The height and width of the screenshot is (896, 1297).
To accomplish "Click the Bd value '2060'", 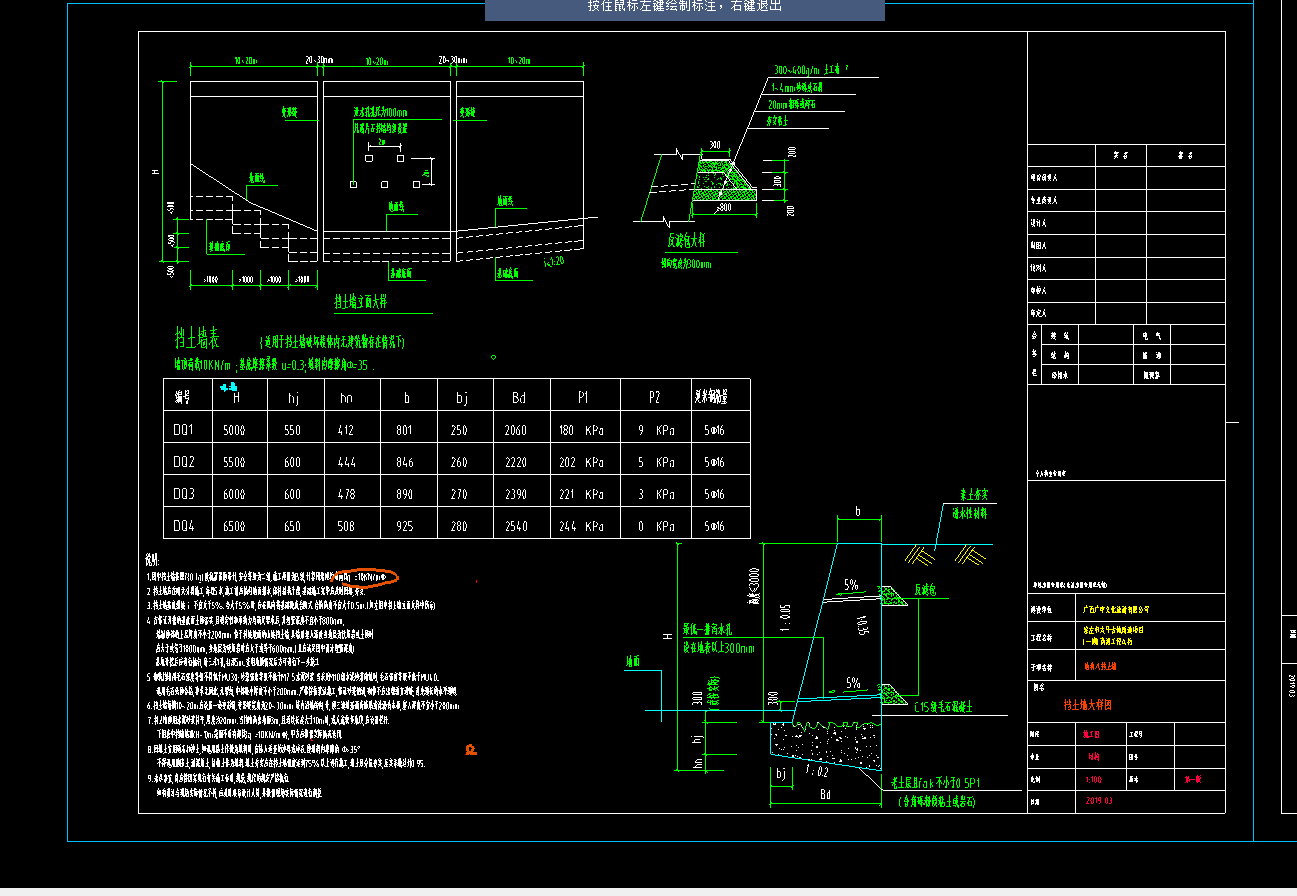I will tap(518, 431).
